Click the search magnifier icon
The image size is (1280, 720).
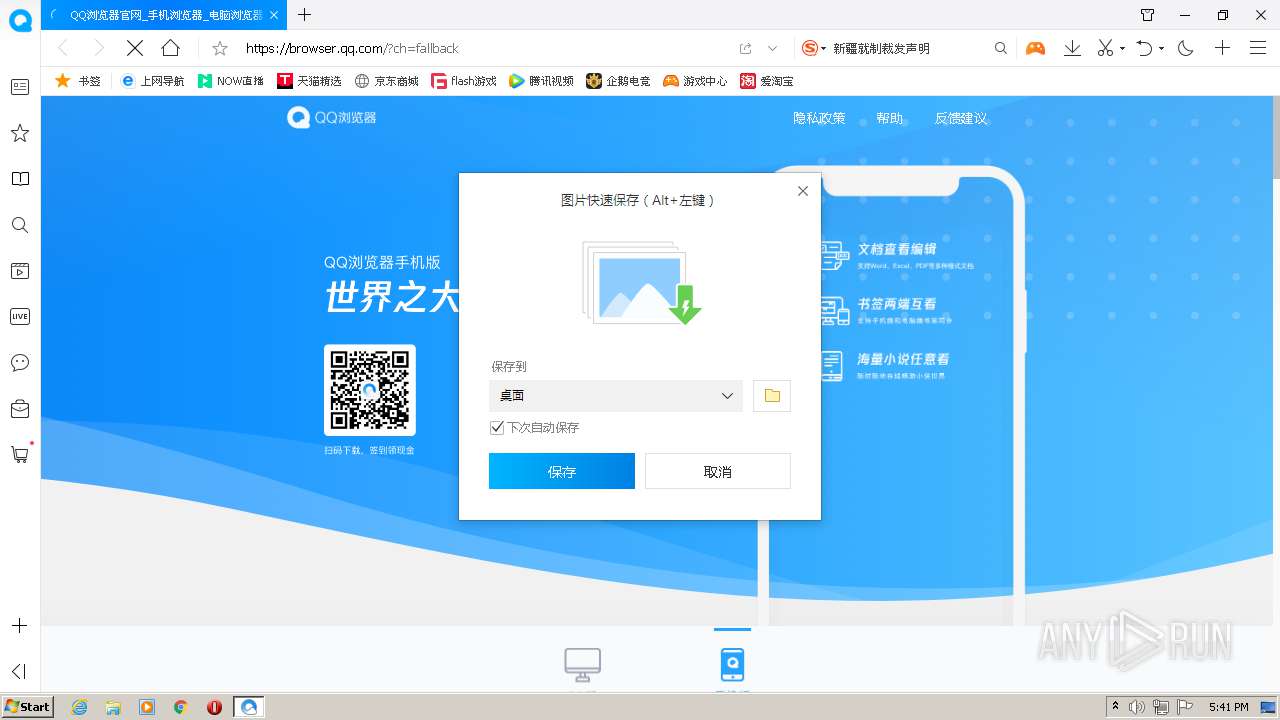pos(1001,48)
